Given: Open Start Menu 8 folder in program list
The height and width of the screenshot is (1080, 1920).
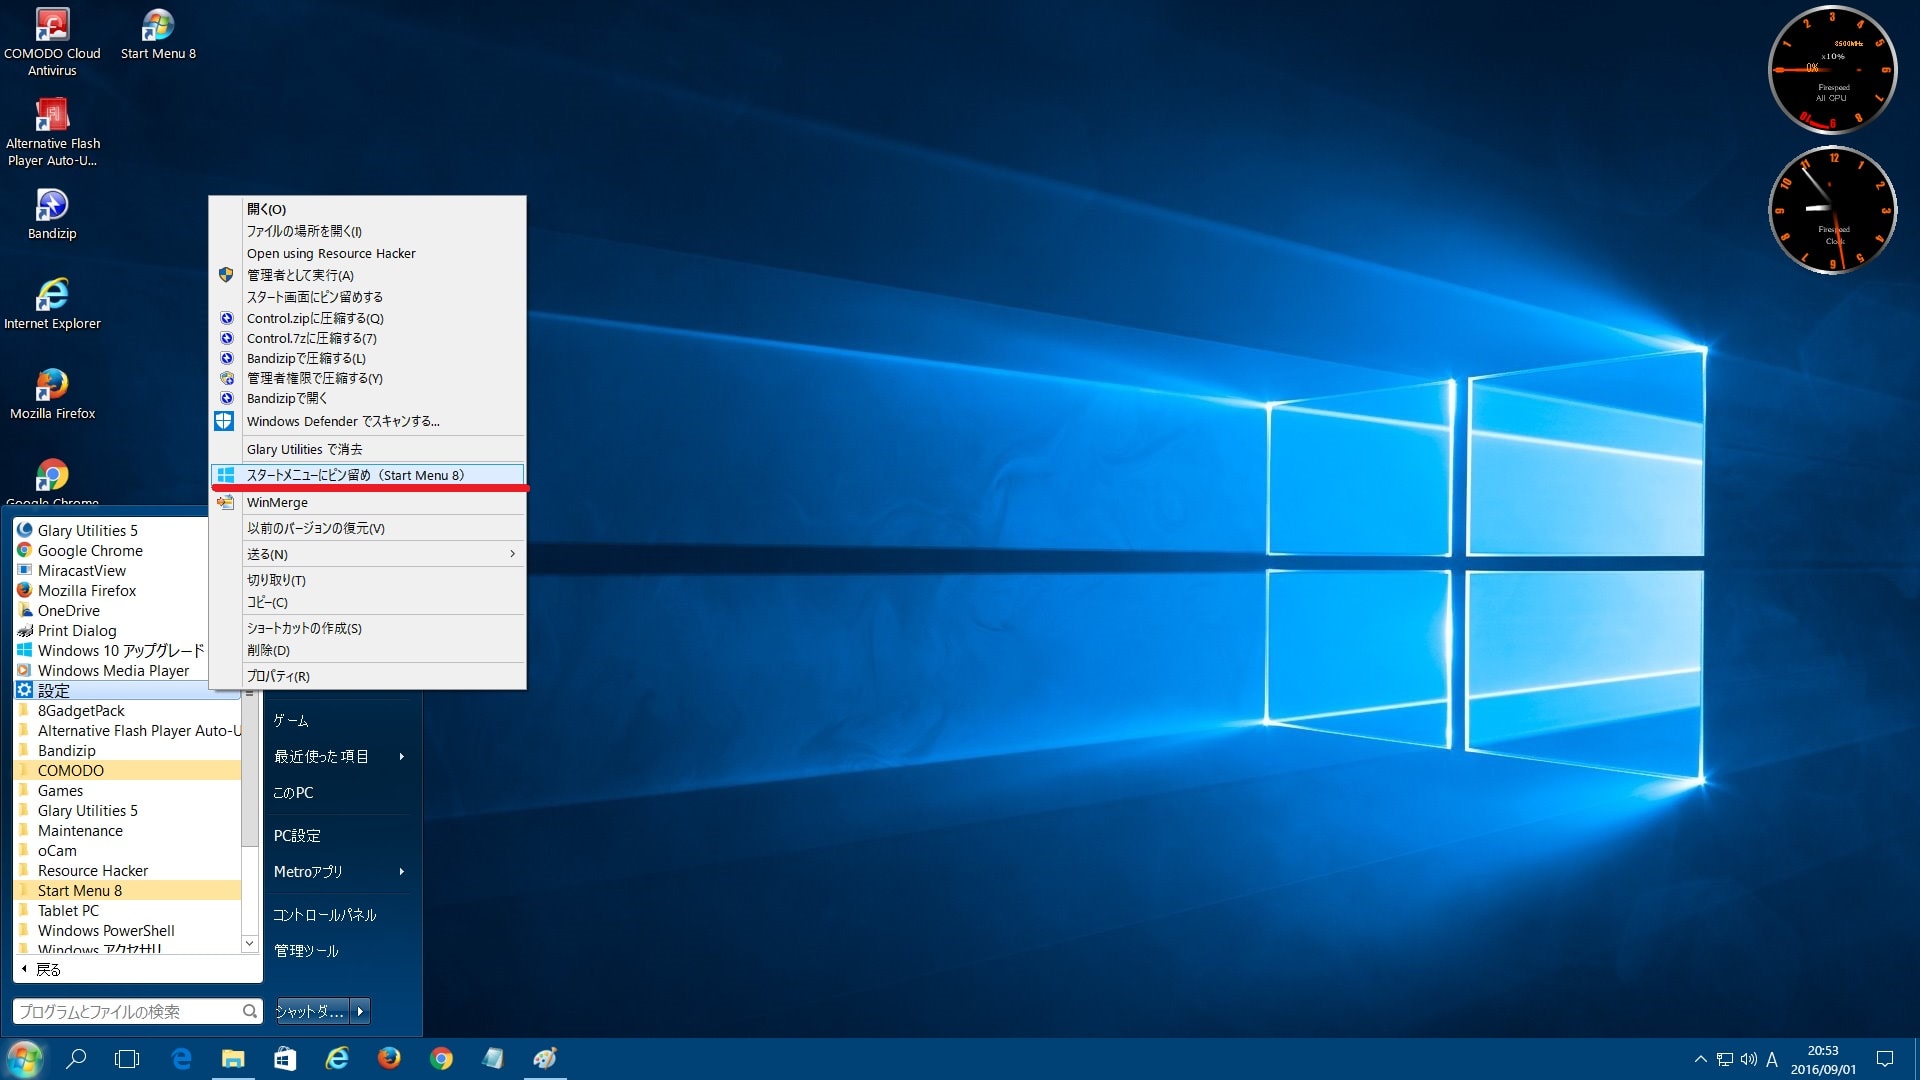Looking at the screenshot, I should click(128, 890).
